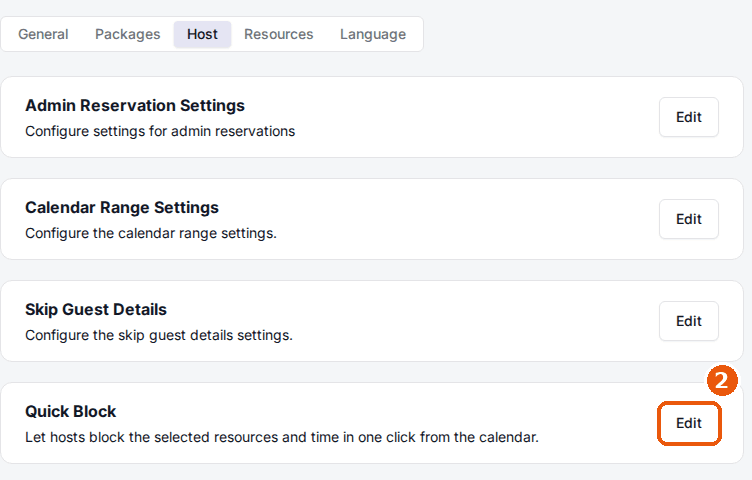
Task: Click 'Configure the calendar range settings.' text
Action: click(x=151, y=234)
